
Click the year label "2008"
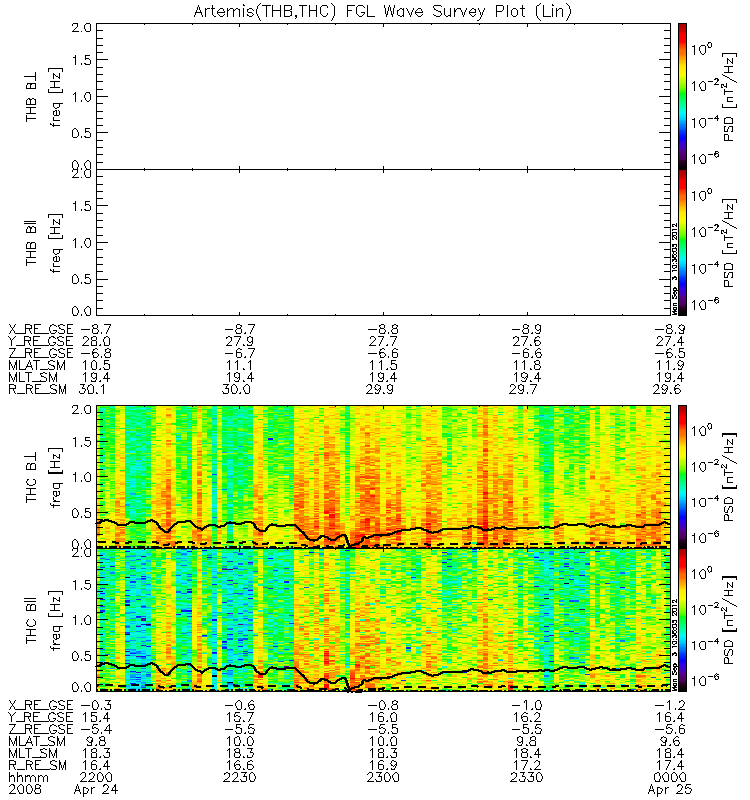(25, 790)
